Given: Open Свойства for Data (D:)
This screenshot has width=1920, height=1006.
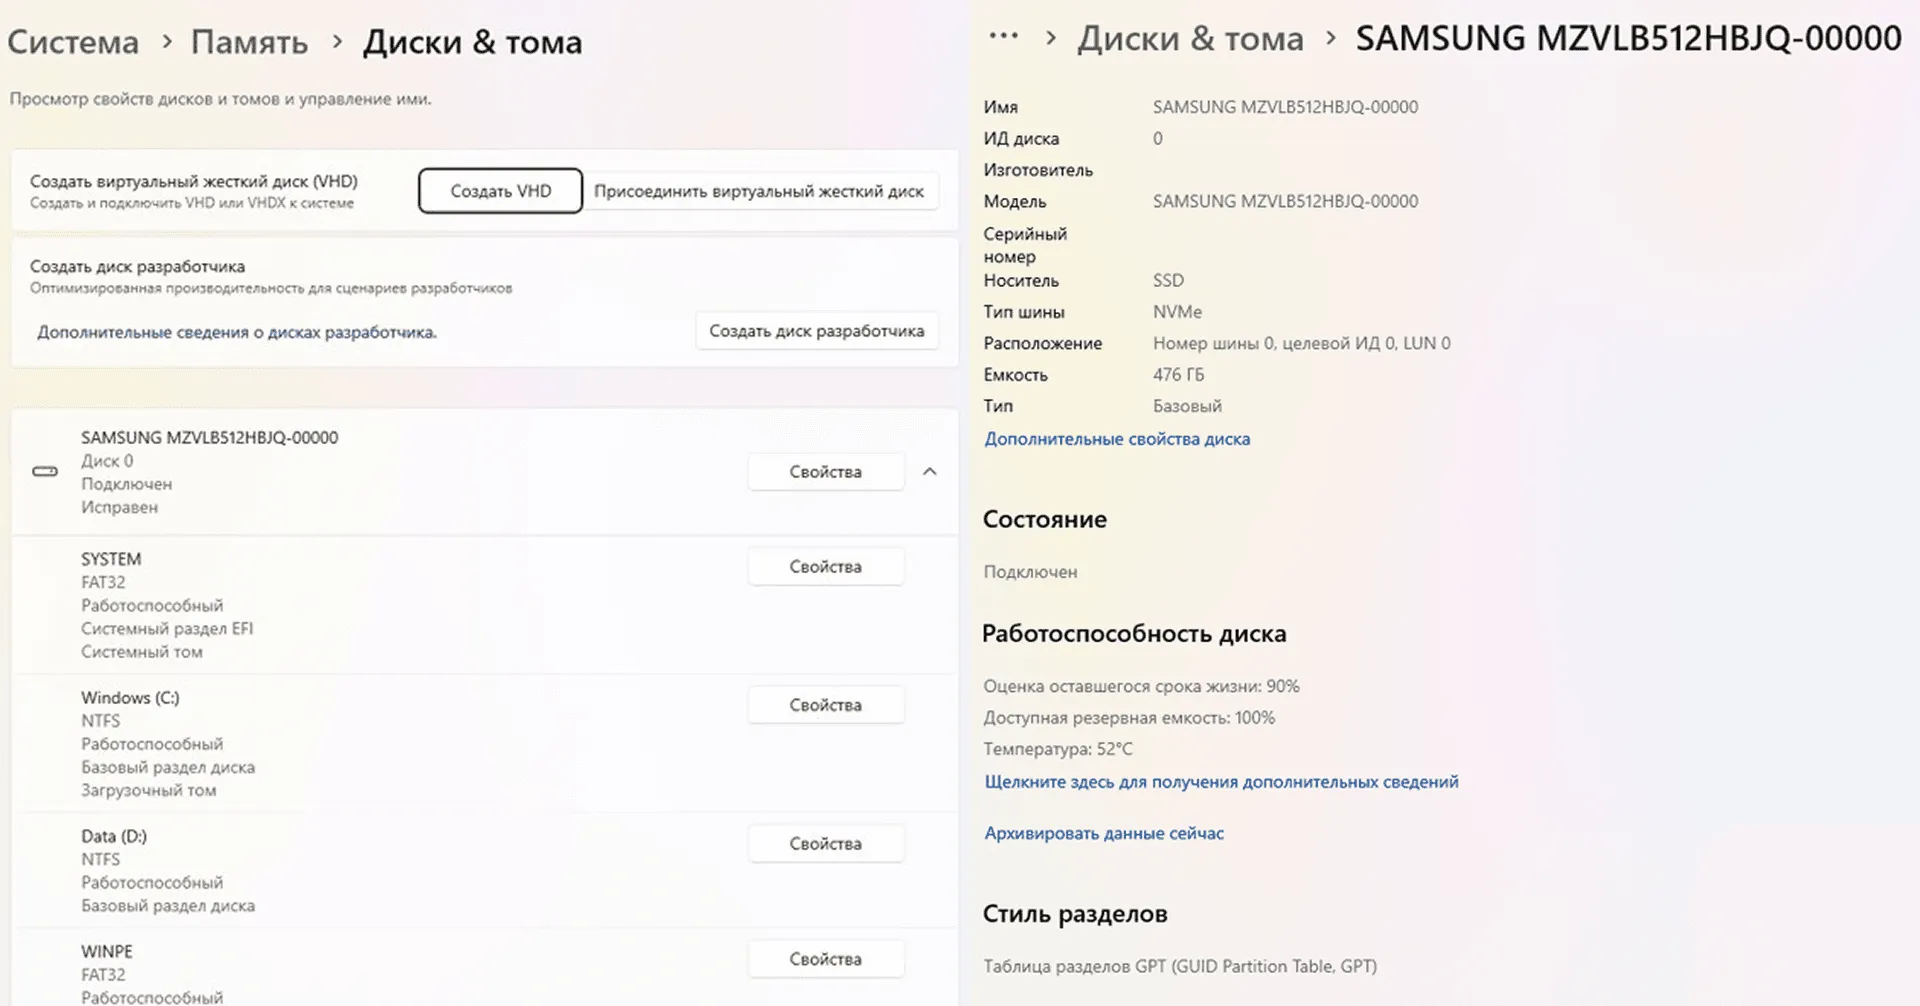Looking at the screenshot, I should [x=825, y=843].
